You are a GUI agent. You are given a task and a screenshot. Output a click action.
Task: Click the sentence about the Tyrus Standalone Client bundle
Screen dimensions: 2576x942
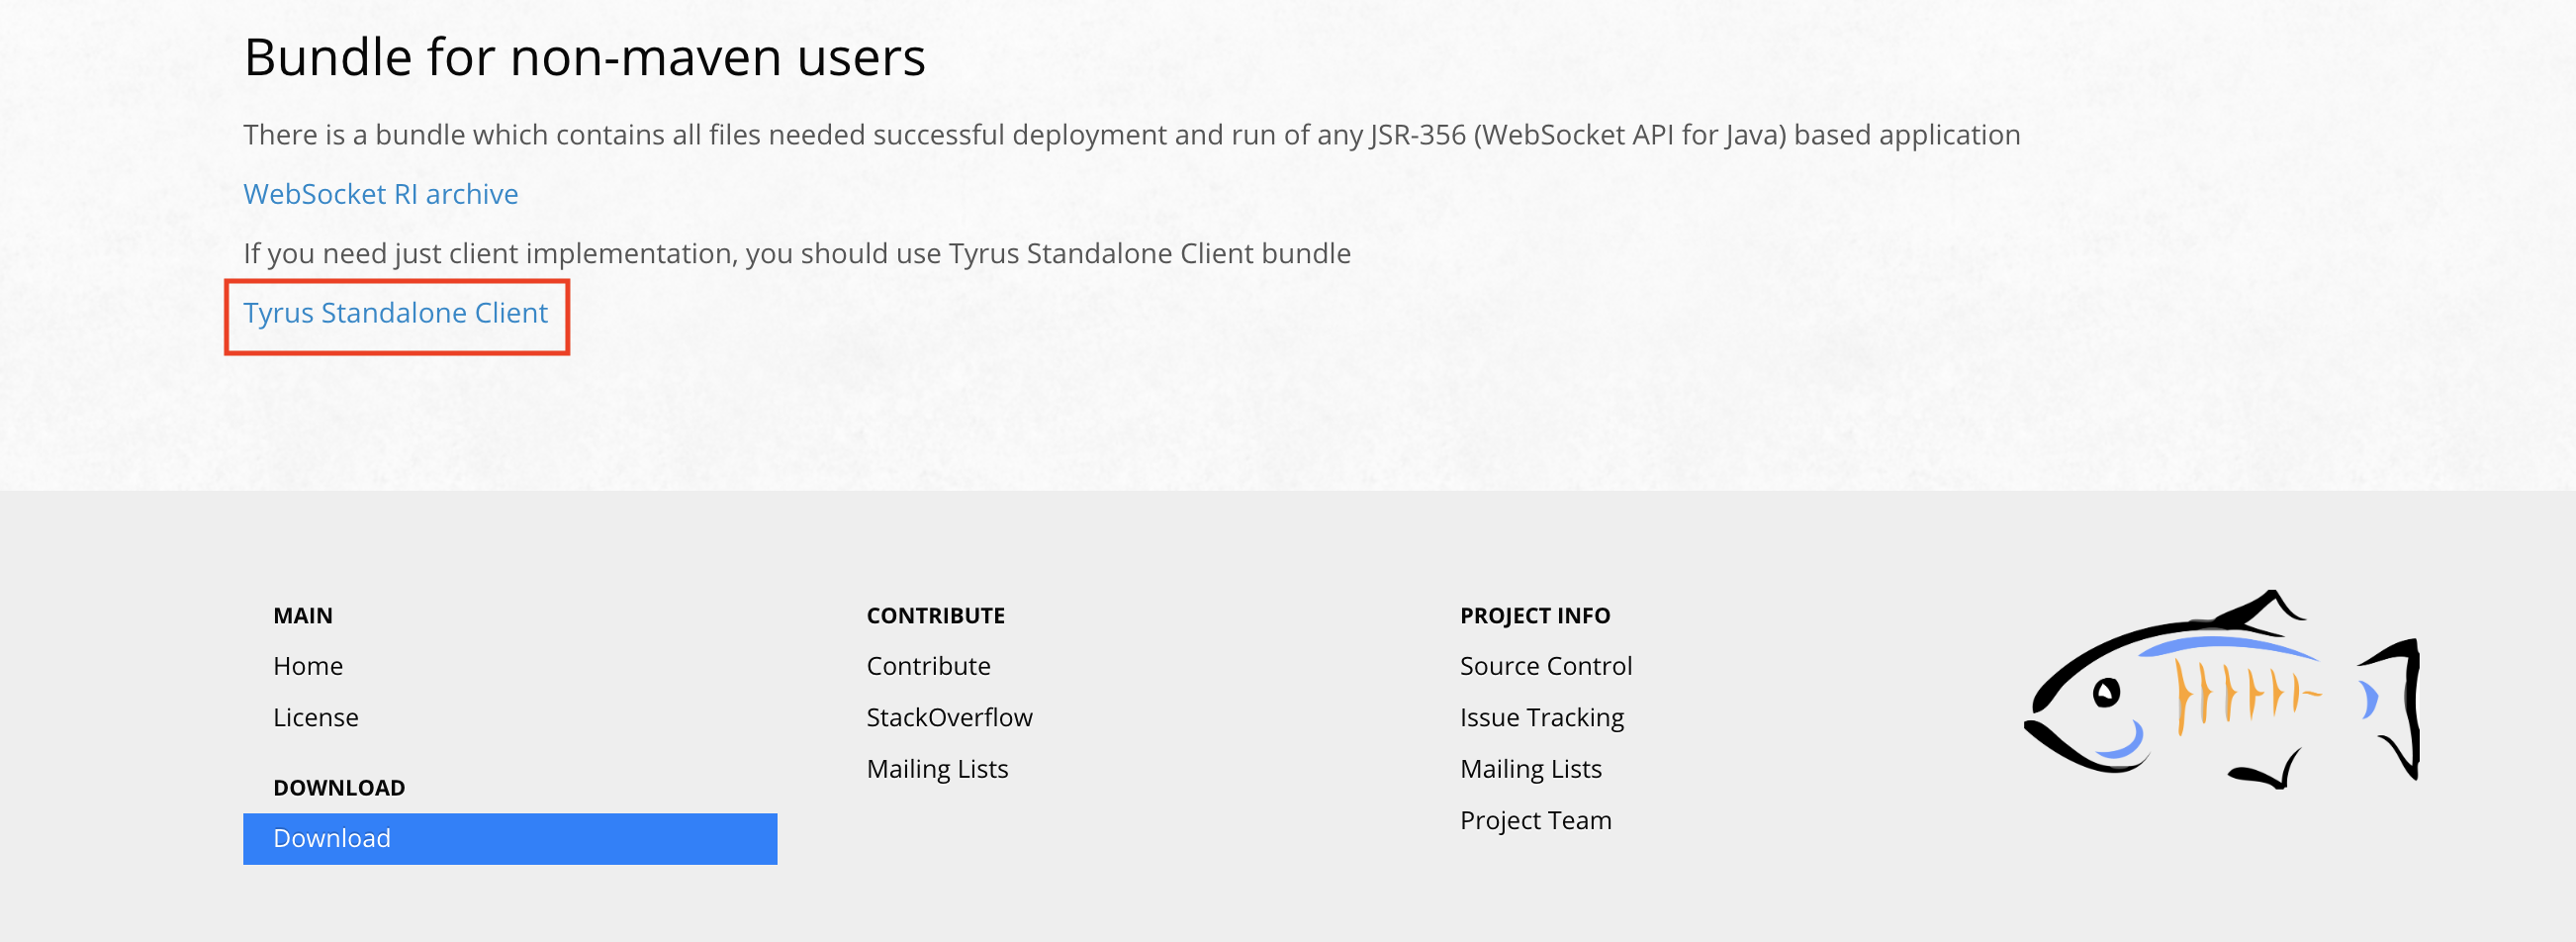click(796, 254)
